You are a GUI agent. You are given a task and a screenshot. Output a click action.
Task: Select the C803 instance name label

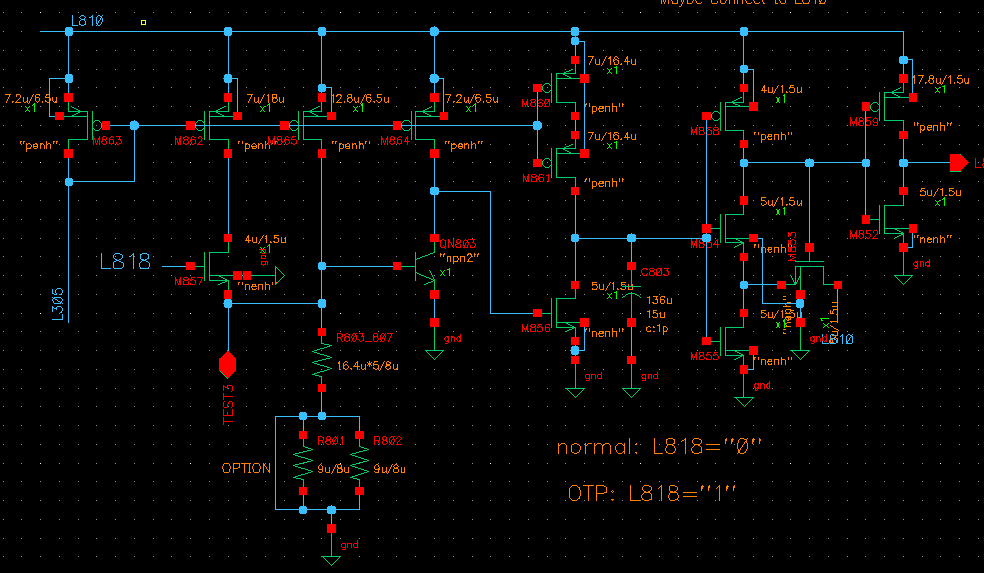point(655,272)
